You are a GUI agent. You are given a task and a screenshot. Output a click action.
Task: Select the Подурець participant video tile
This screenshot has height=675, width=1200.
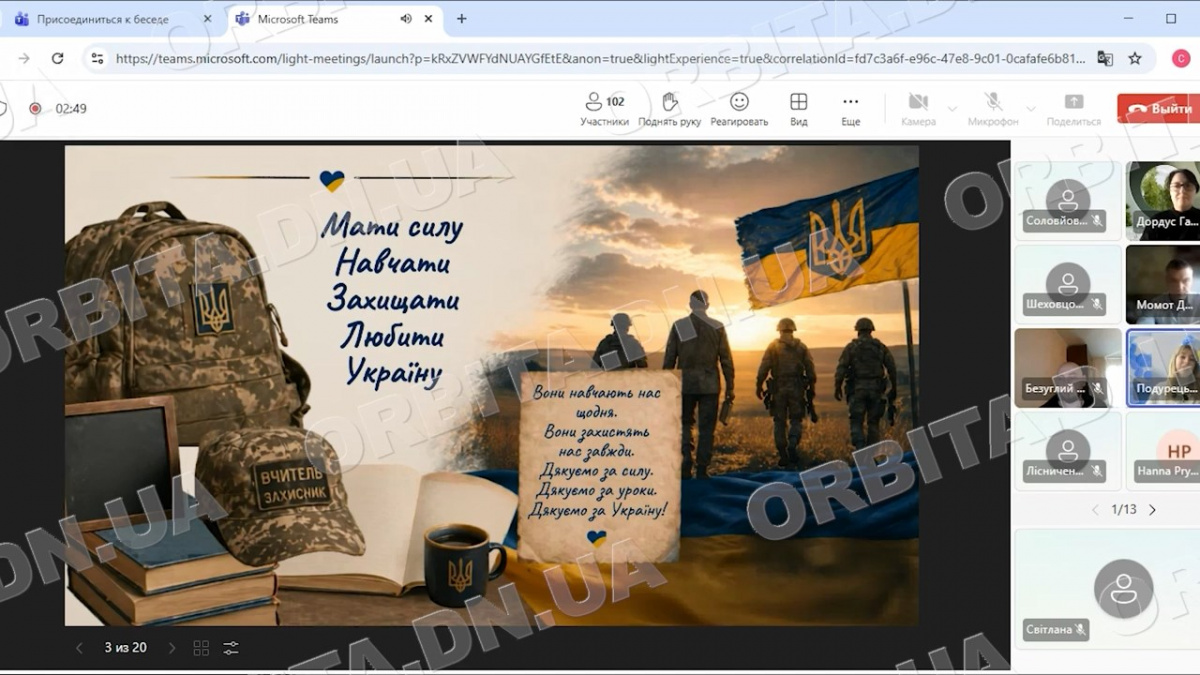1163,367
